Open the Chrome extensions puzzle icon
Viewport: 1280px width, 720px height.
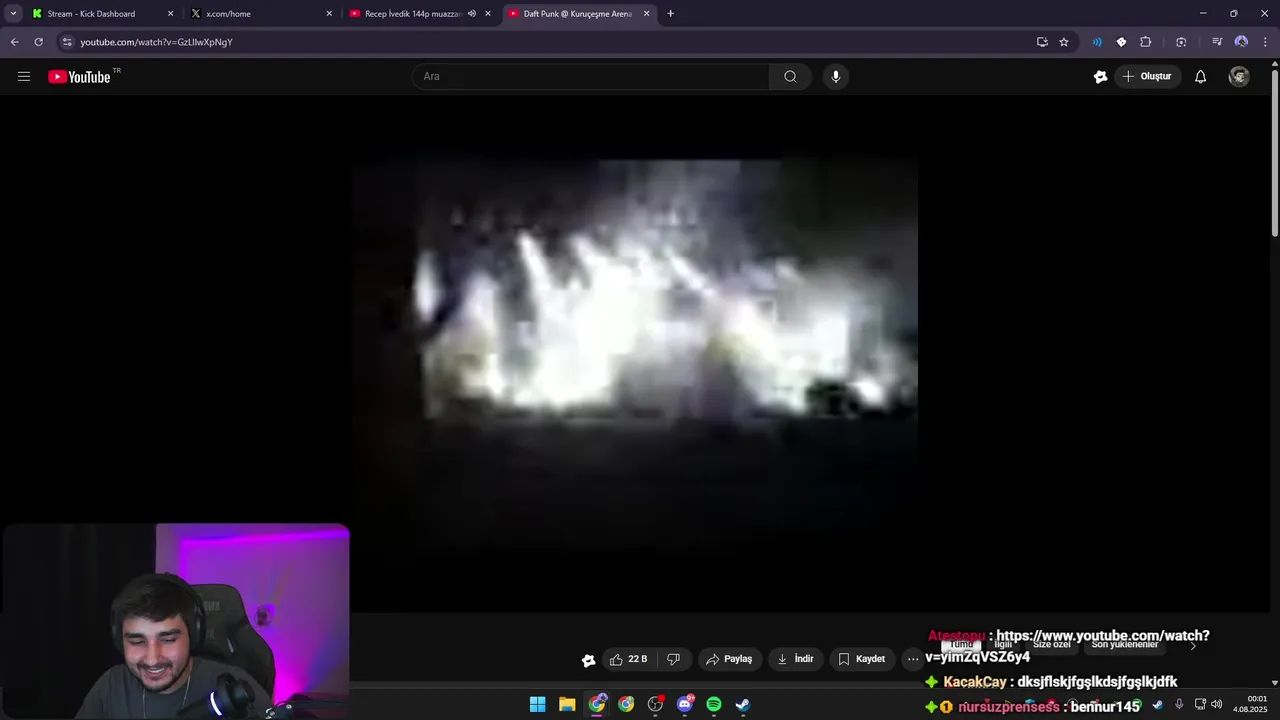(1146, 42)
